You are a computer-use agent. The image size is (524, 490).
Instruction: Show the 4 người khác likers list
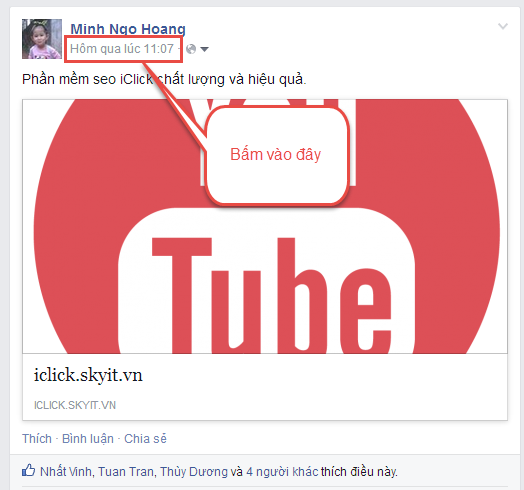282,472
